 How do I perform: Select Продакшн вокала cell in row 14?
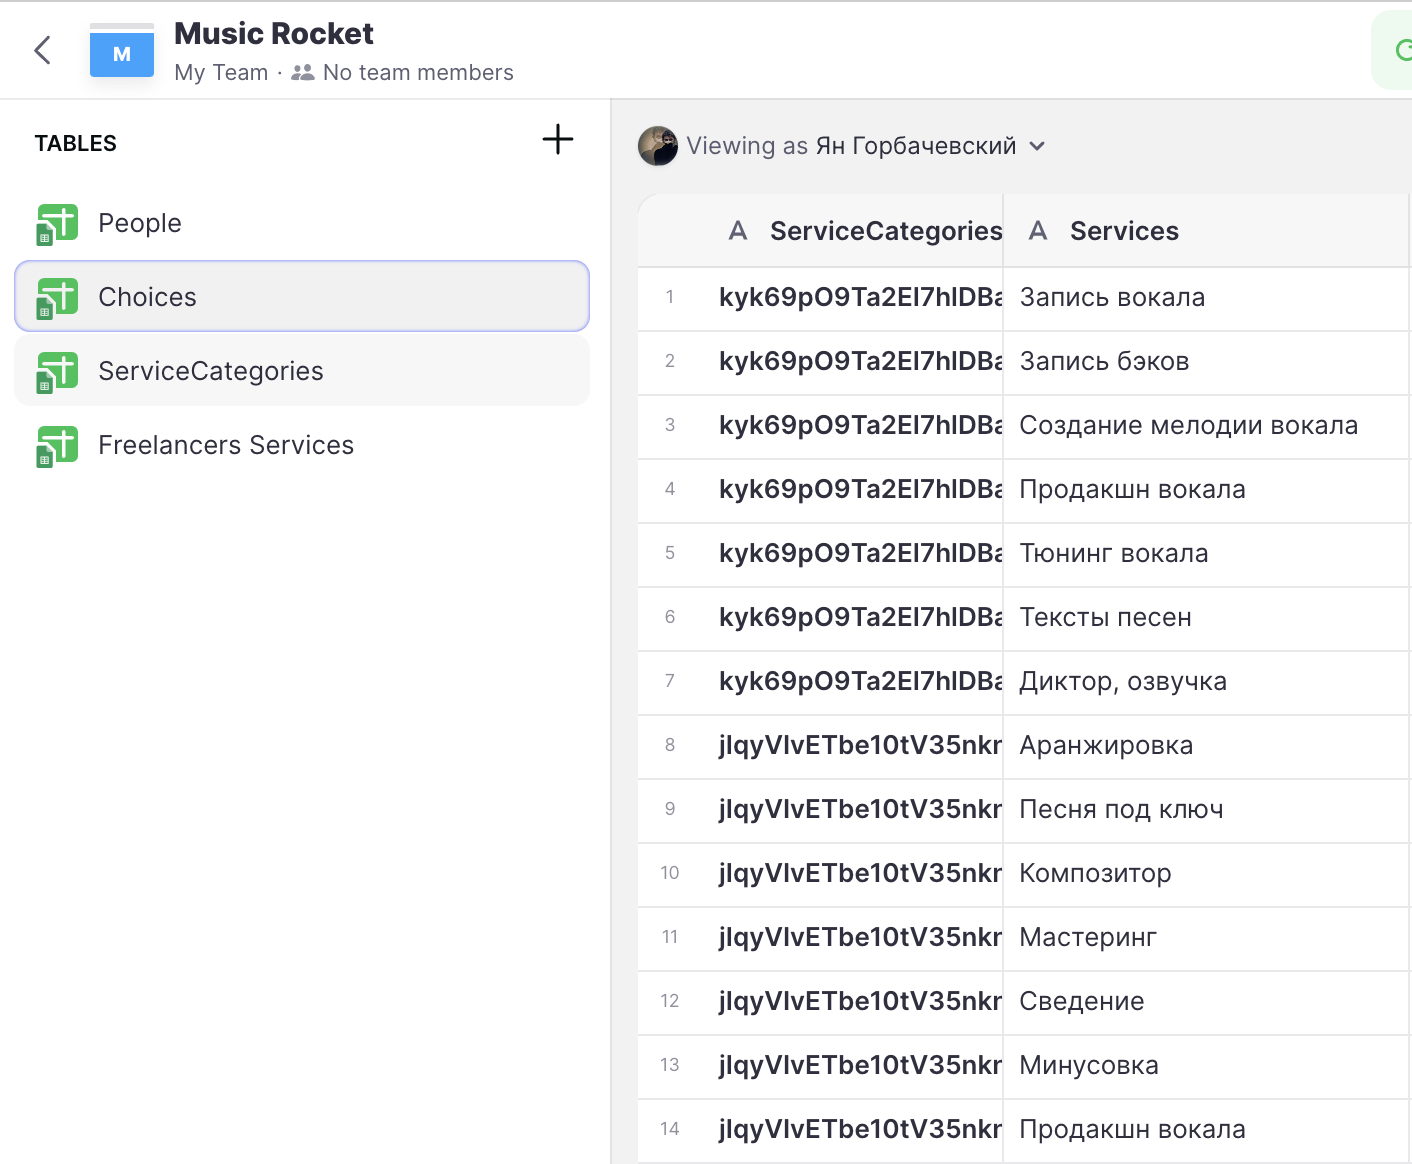1206,1130
